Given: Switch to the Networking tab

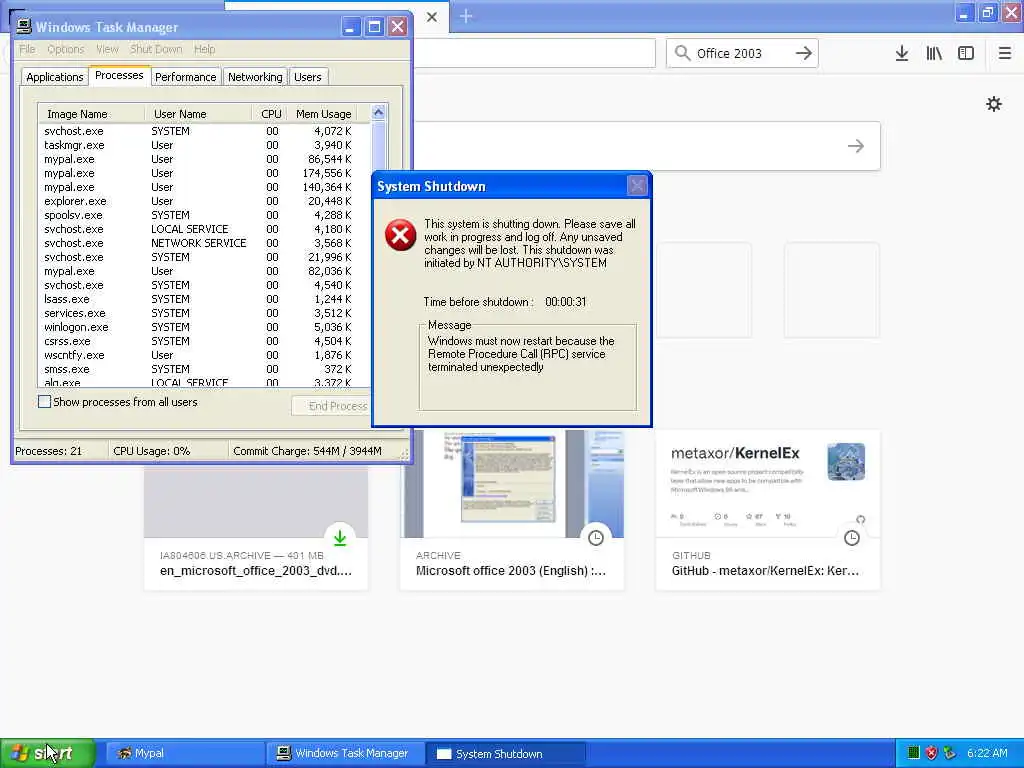Looking at the screenshot, I should (255, 77).
